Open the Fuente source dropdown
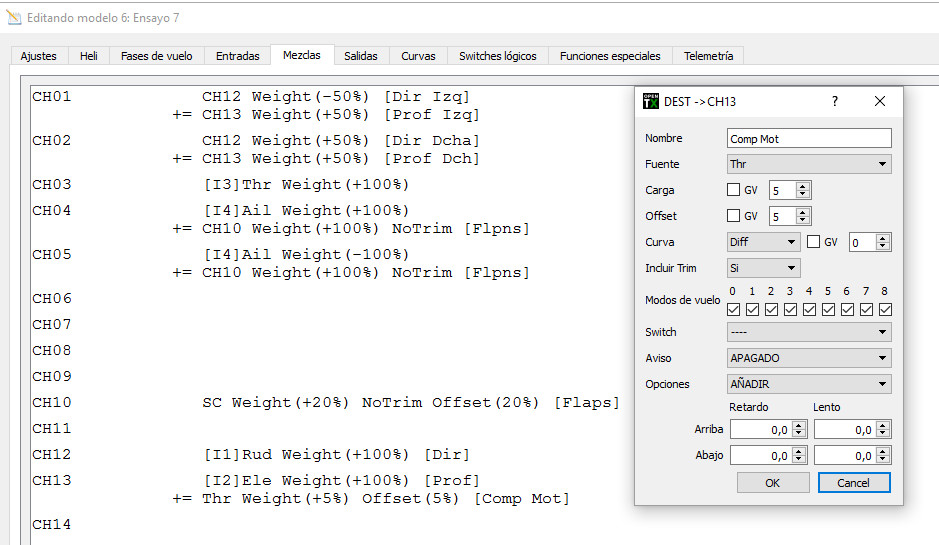Screen dimensions: 939x545 tap(809, 164)
